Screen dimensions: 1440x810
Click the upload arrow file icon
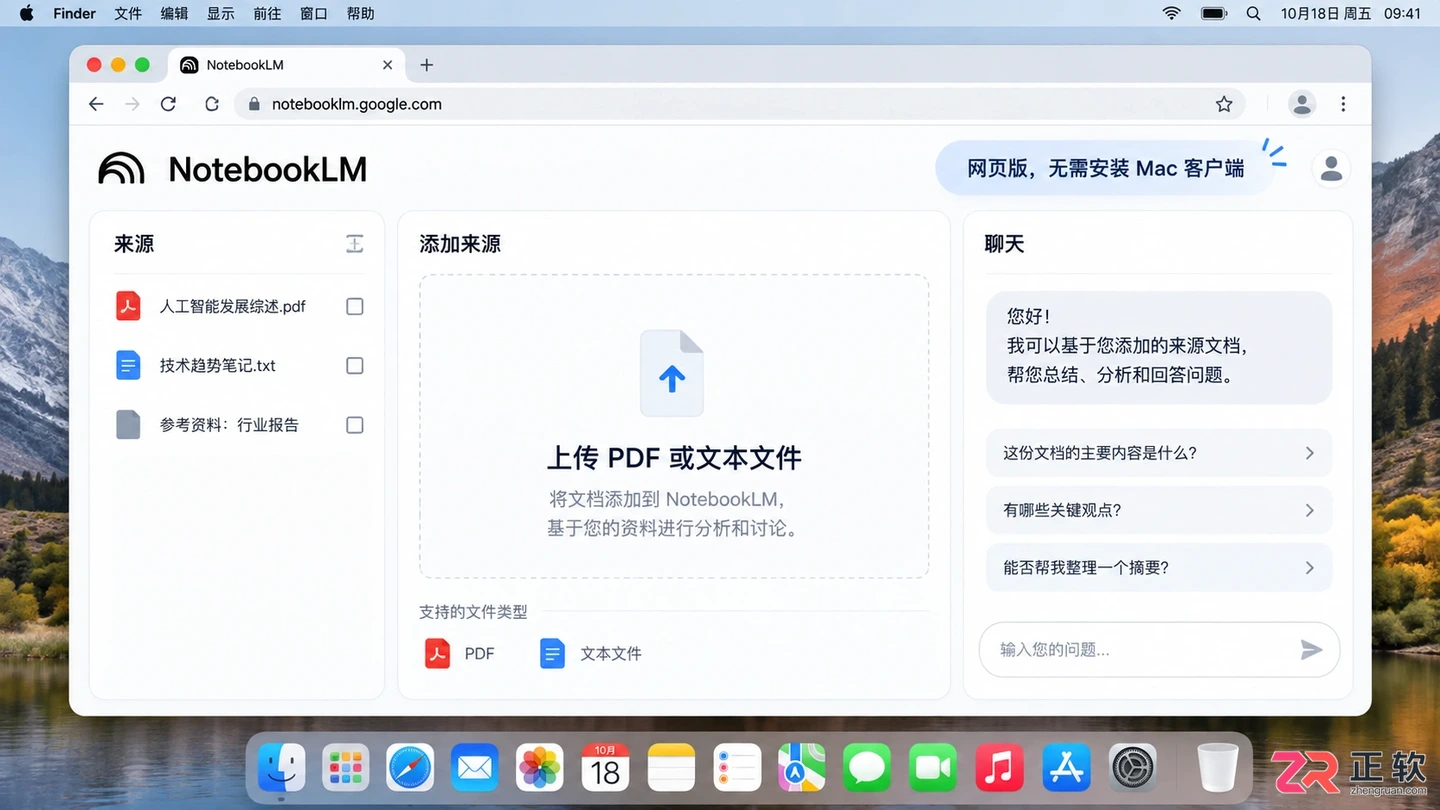(672, 373)
